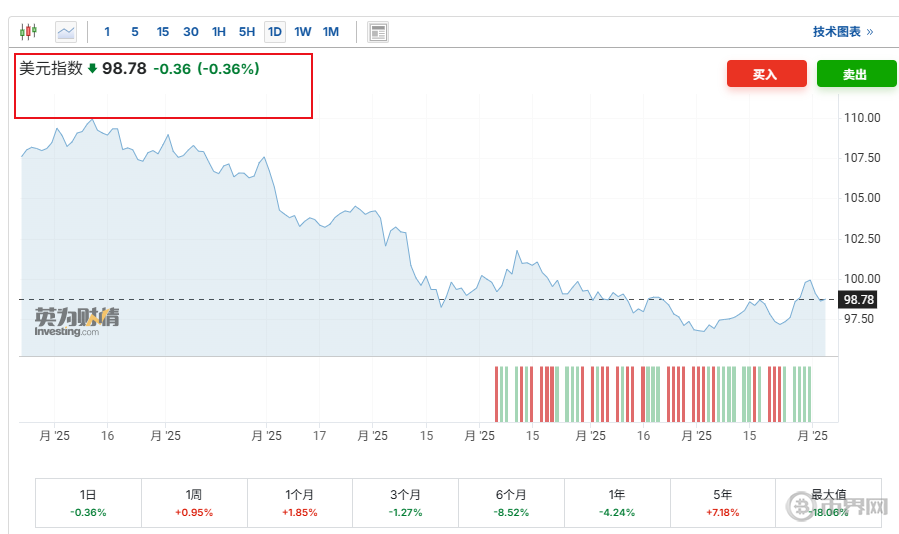Show the 5年 performance range
Screen dimensions: 899x534
[722, 502]
